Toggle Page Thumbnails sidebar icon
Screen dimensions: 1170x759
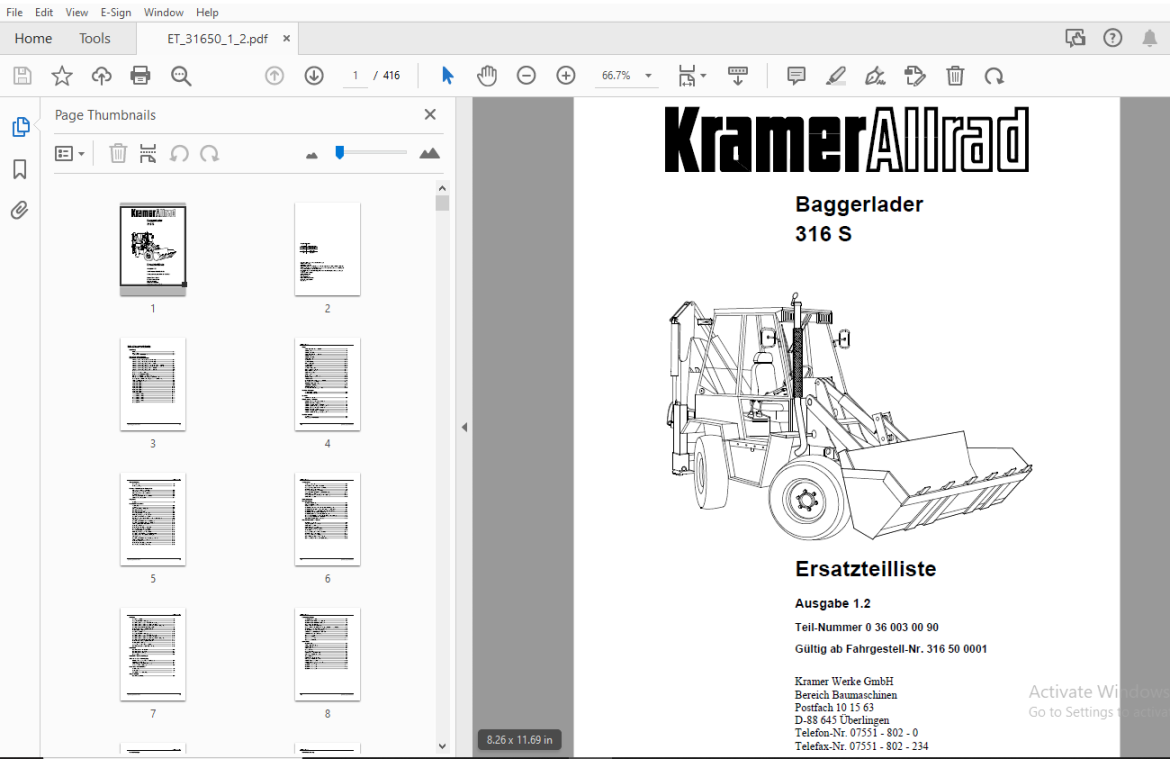coord(20,127)
